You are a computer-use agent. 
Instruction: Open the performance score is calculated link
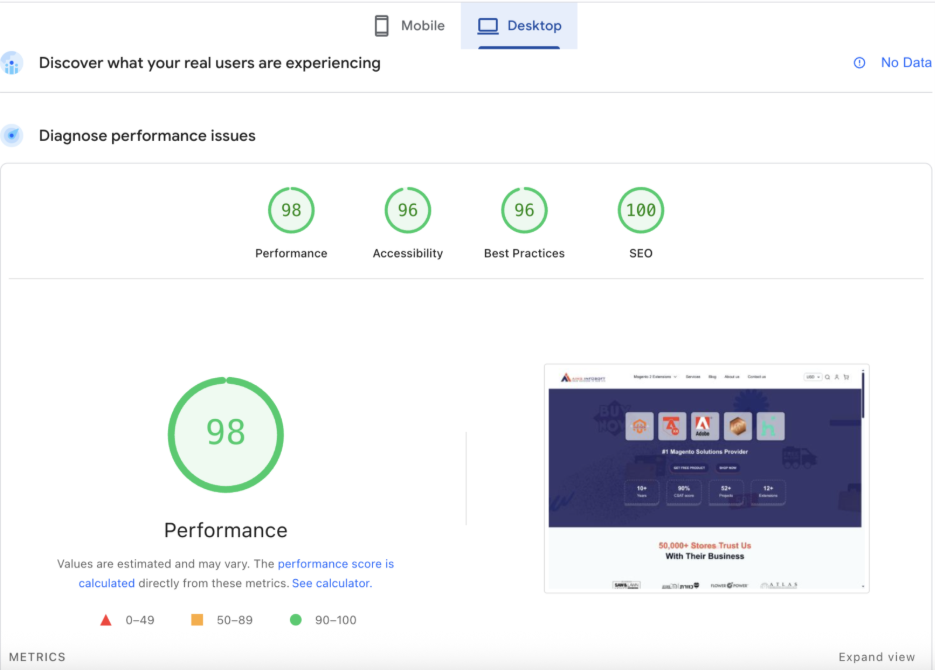335,564
